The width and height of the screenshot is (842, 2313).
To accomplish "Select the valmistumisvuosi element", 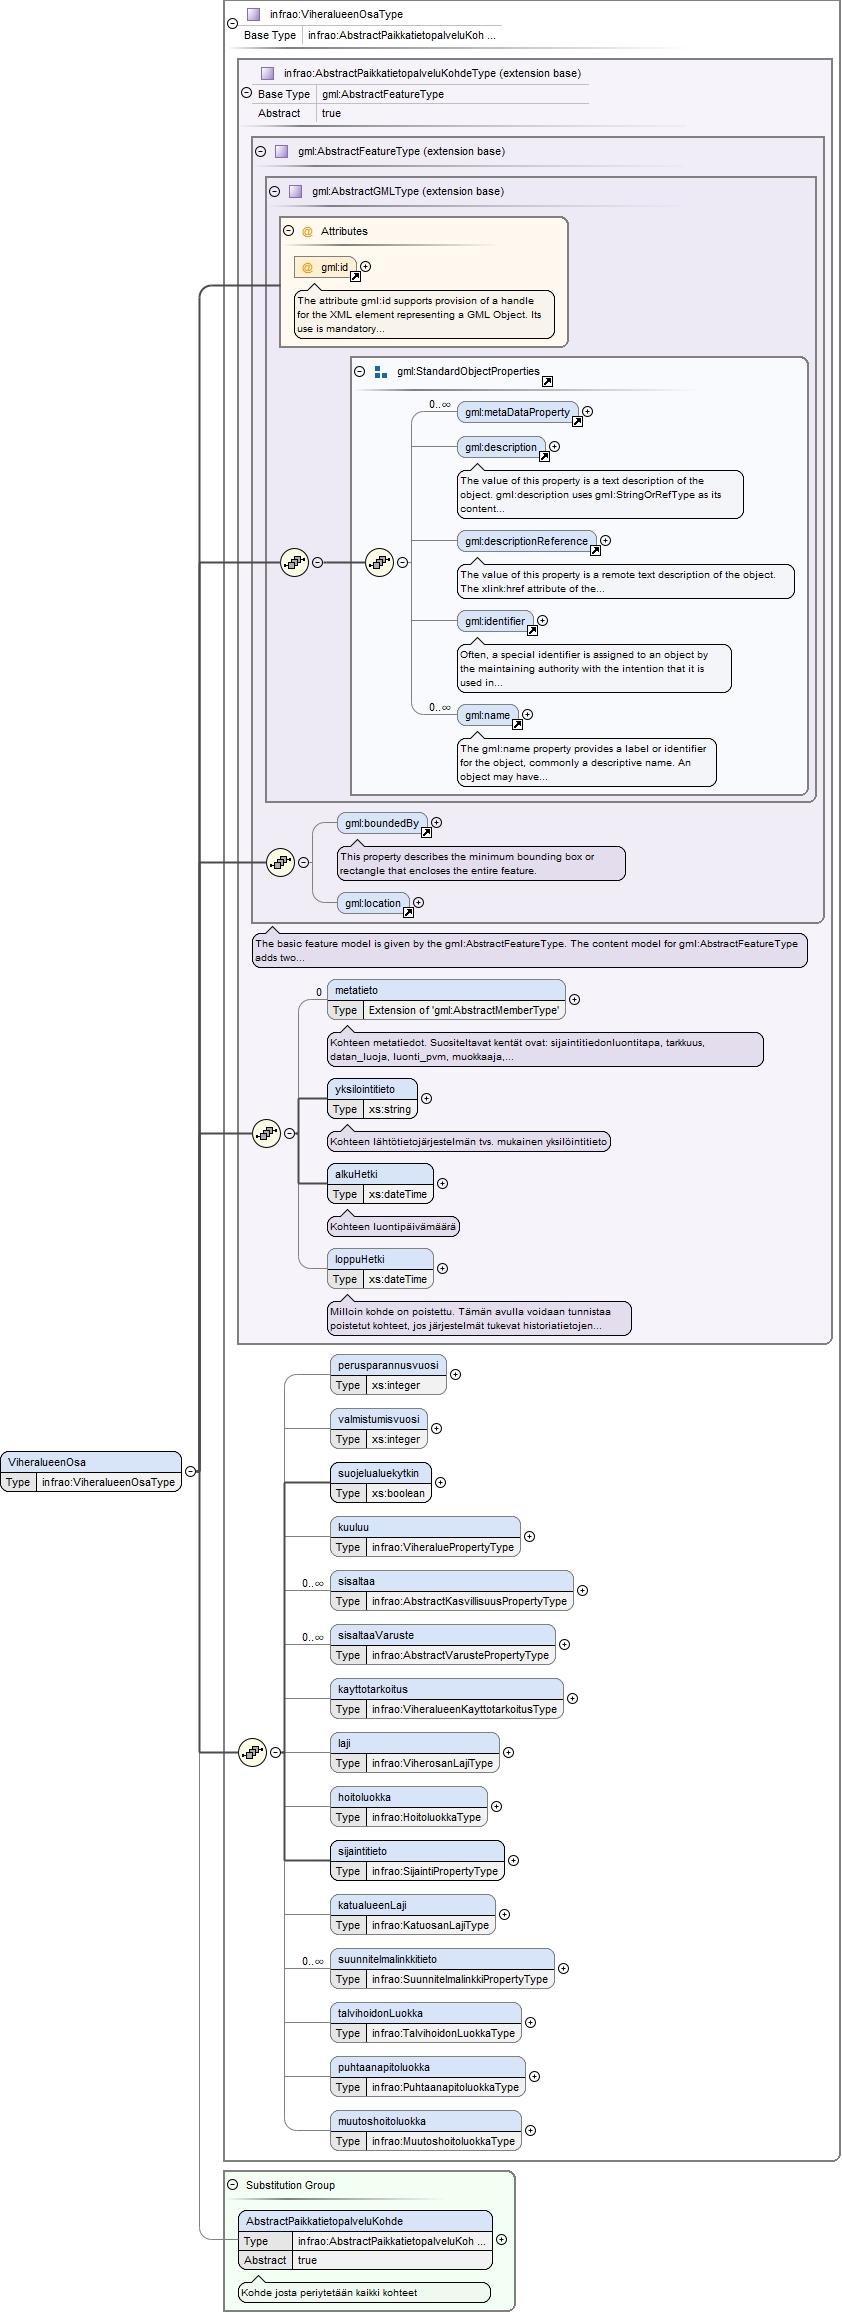I will (x=379, y=1429).
